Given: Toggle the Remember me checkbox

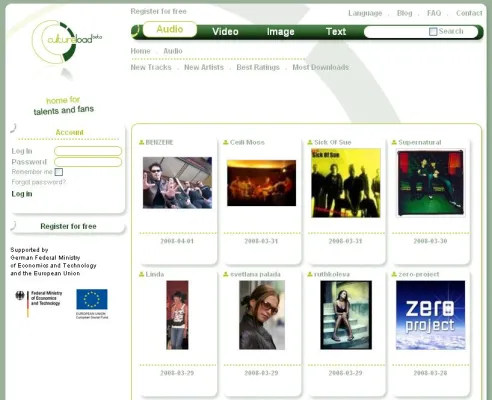Looking at the screenshot, I should (59, 172).
